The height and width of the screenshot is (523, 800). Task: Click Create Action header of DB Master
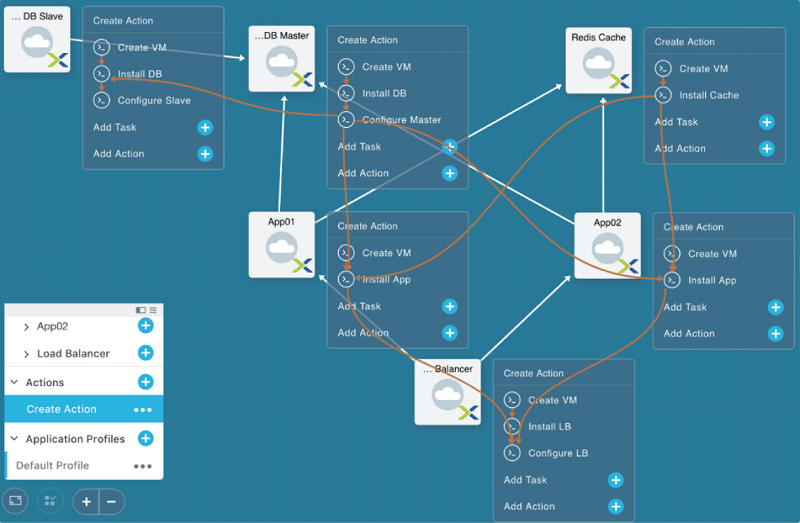367,40
